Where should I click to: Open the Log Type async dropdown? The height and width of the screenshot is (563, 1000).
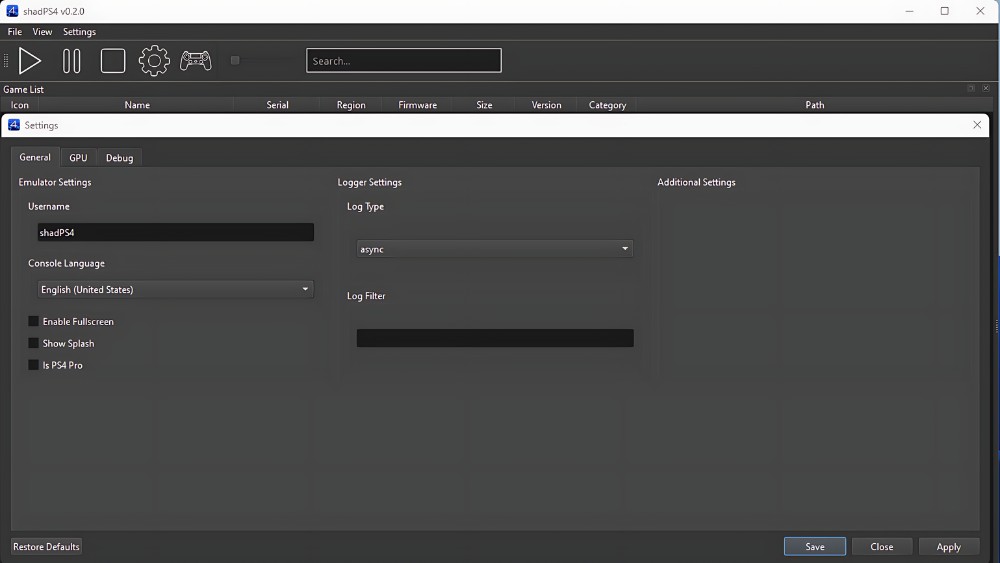[494, 249]
